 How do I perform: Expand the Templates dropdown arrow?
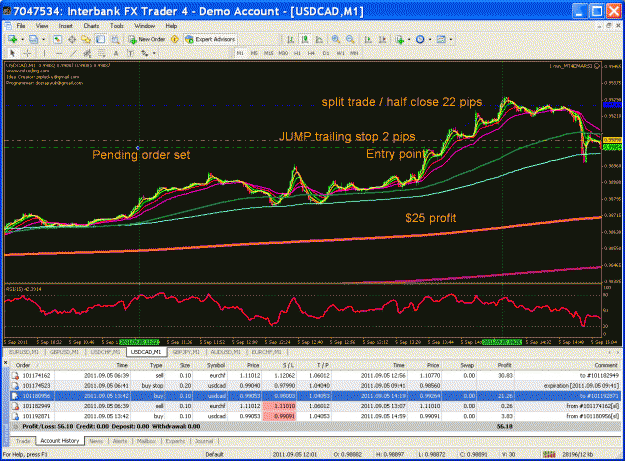[450, 39]
